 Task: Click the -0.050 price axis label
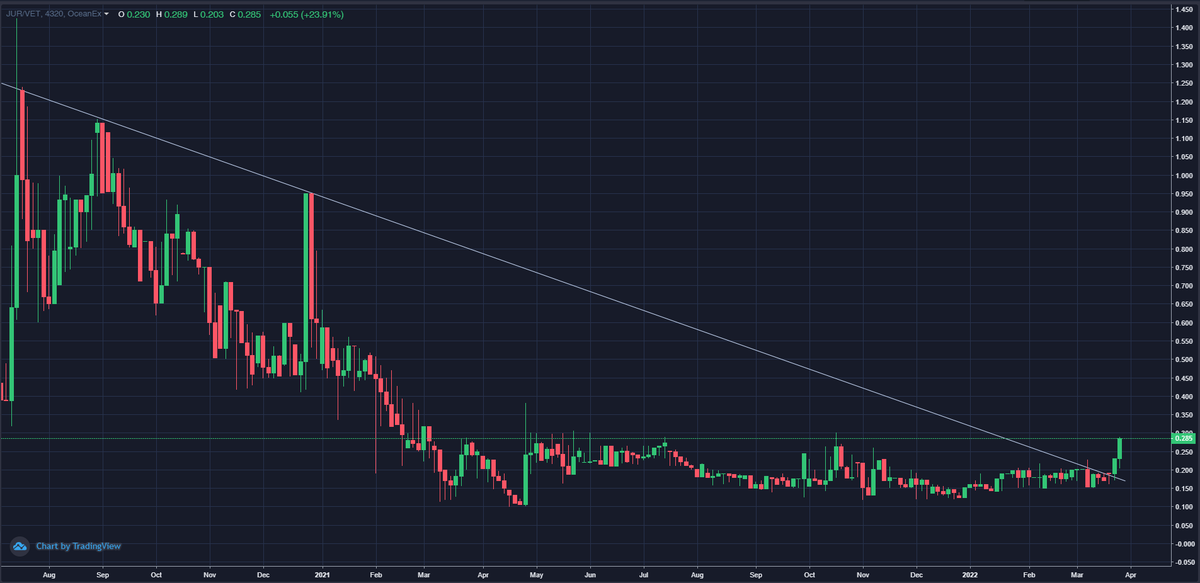(1184, 561)
